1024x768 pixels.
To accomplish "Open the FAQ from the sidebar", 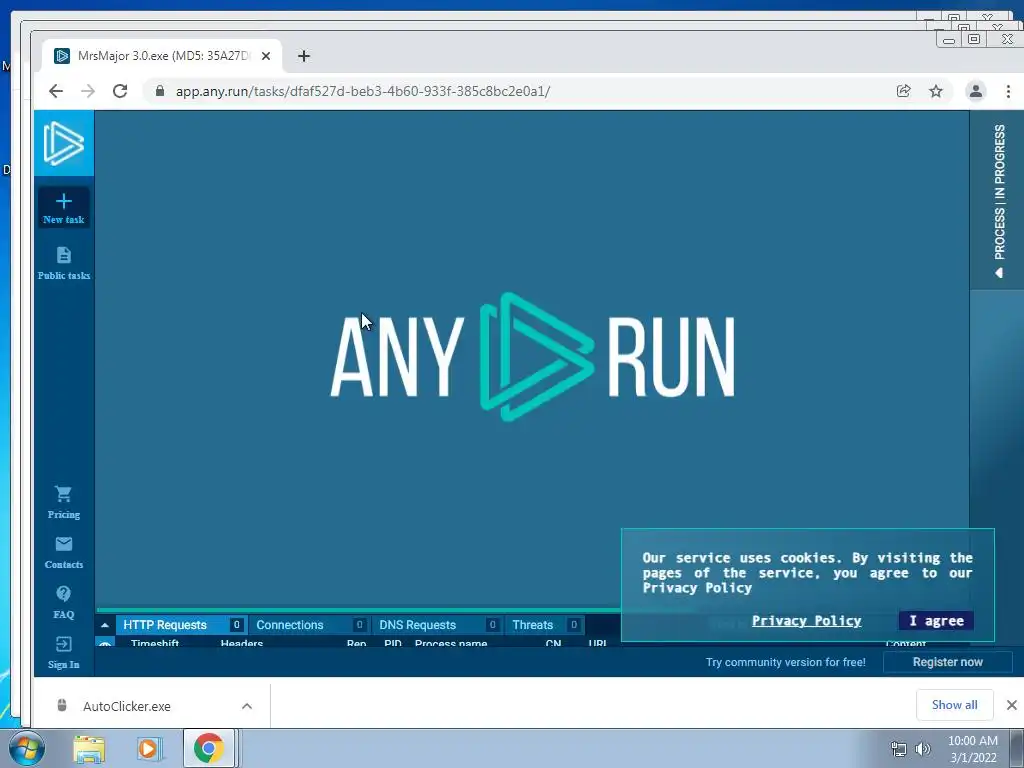I will click(x=63, y=602).
